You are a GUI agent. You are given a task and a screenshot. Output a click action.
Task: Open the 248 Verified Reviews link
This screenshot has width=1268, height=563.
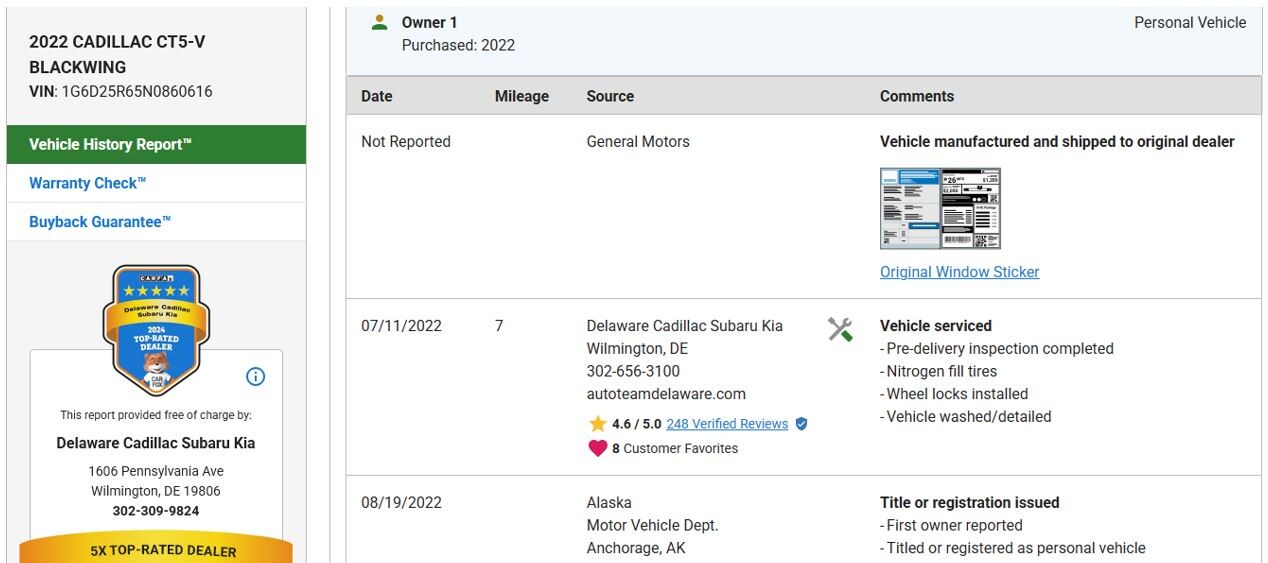coord(727,424)
